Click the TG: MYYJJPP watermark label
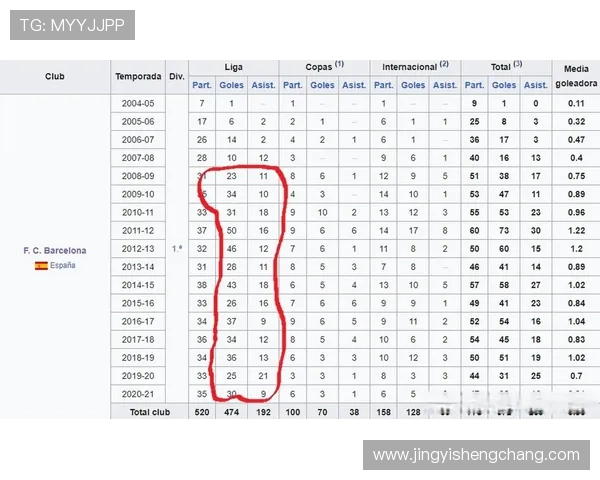Image resolution: width=600 pixels, height=480 pixels. coord(72,25)
